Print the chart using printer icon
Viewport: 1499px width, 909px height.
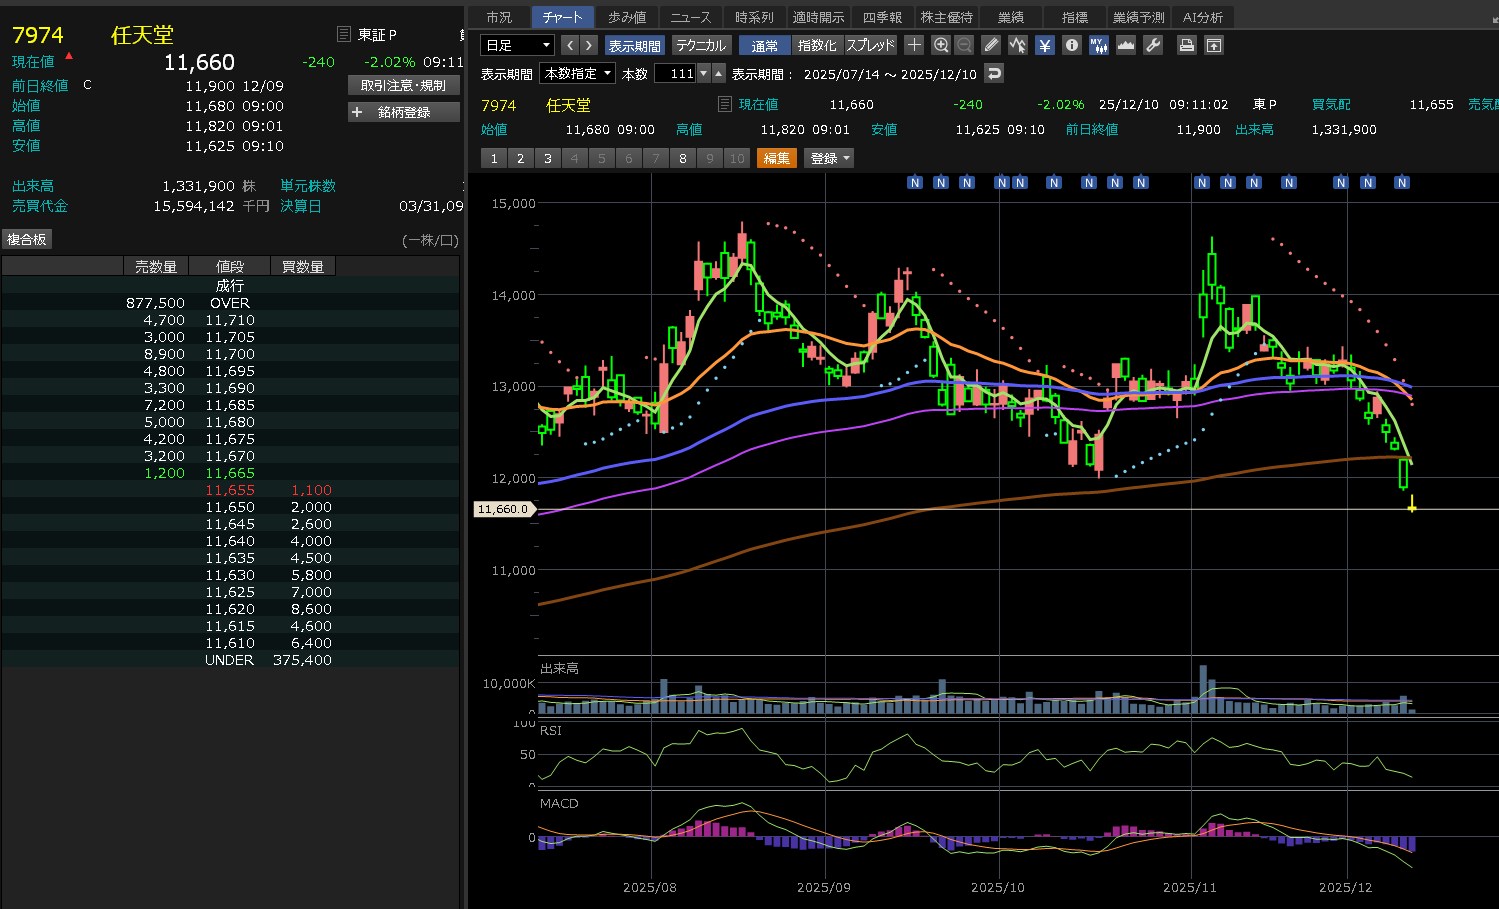point(1186,45)
